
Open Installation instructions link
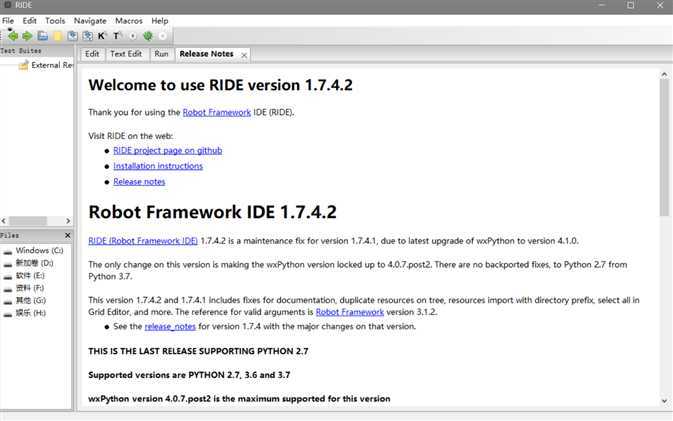tap(158, 166)
